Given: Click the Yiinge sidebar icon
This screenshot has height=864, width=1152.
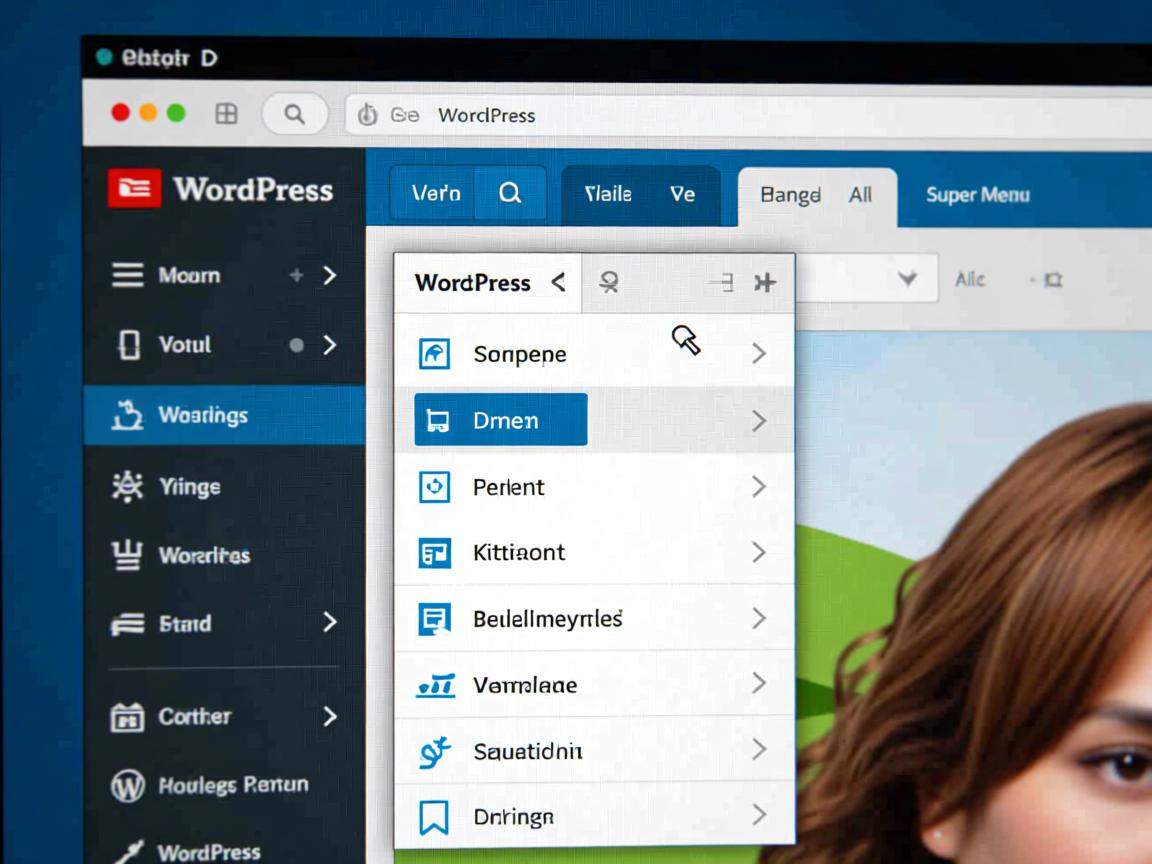Looking at the screenshot, I should tap(126, 487).
